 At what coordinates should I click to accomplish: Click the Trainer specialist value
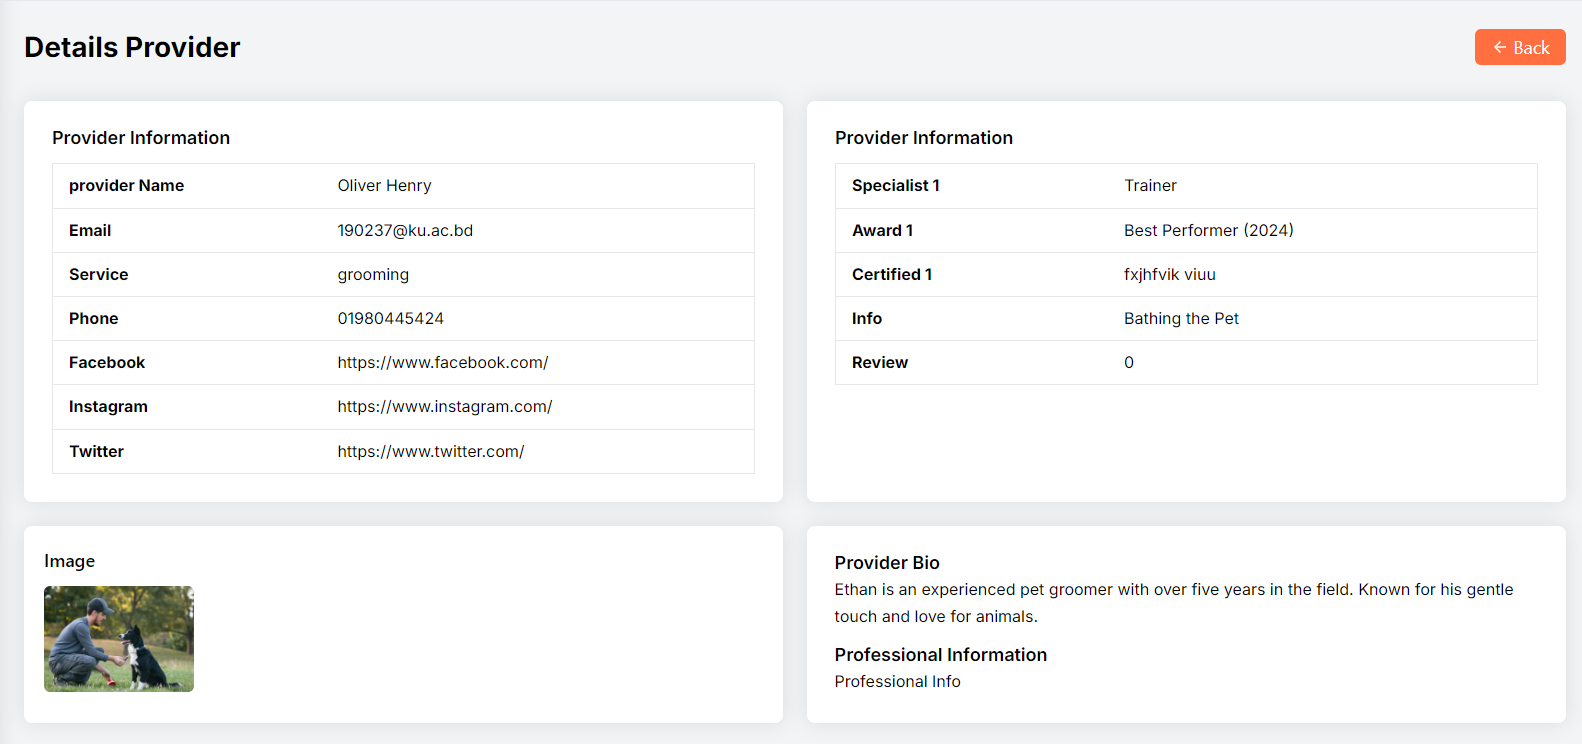click(1150, 185)
